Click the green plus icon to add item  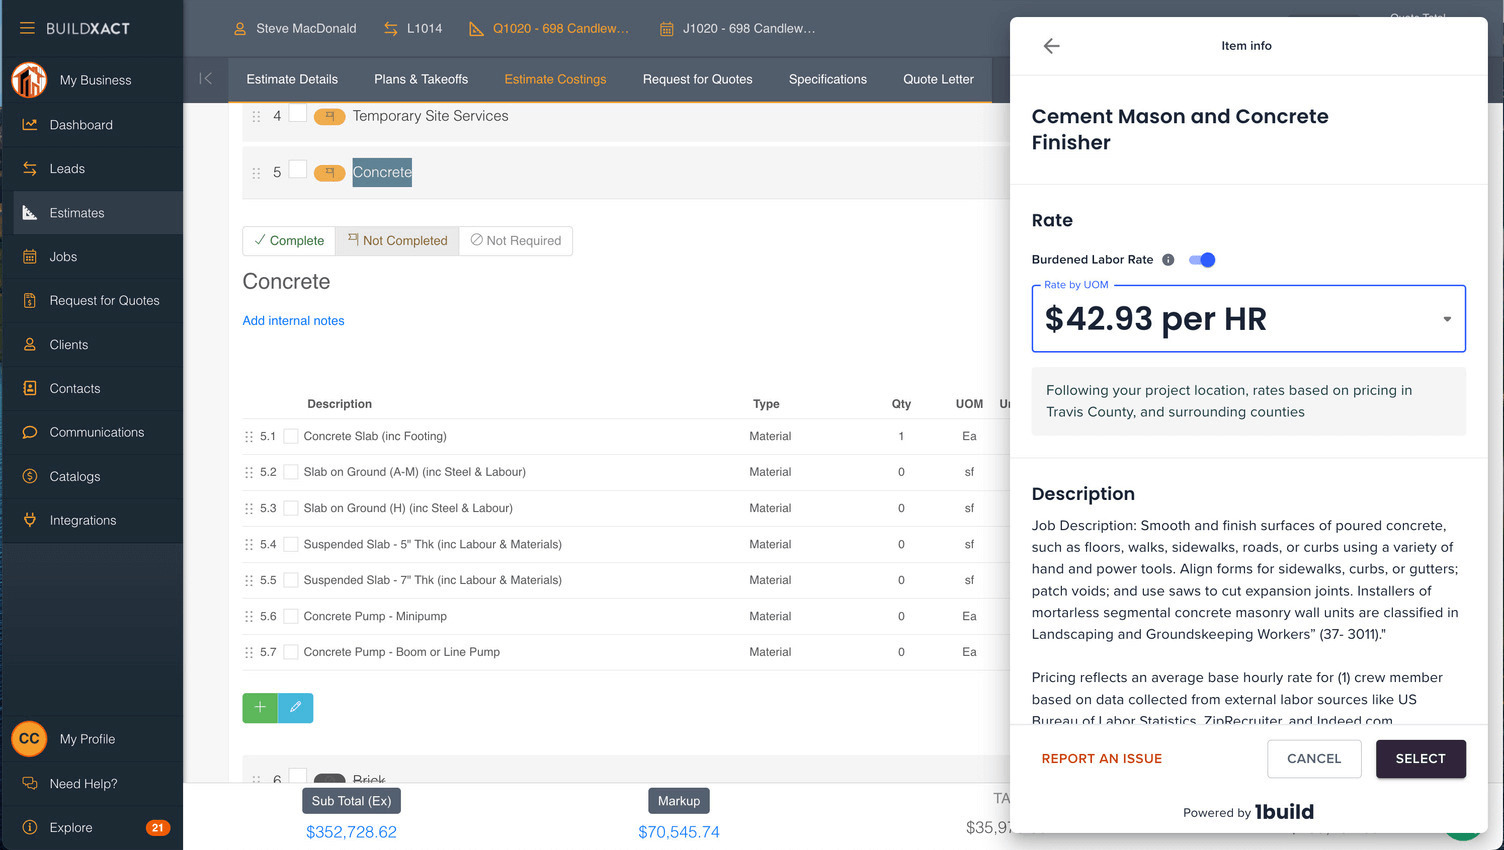tap(259, 707)
